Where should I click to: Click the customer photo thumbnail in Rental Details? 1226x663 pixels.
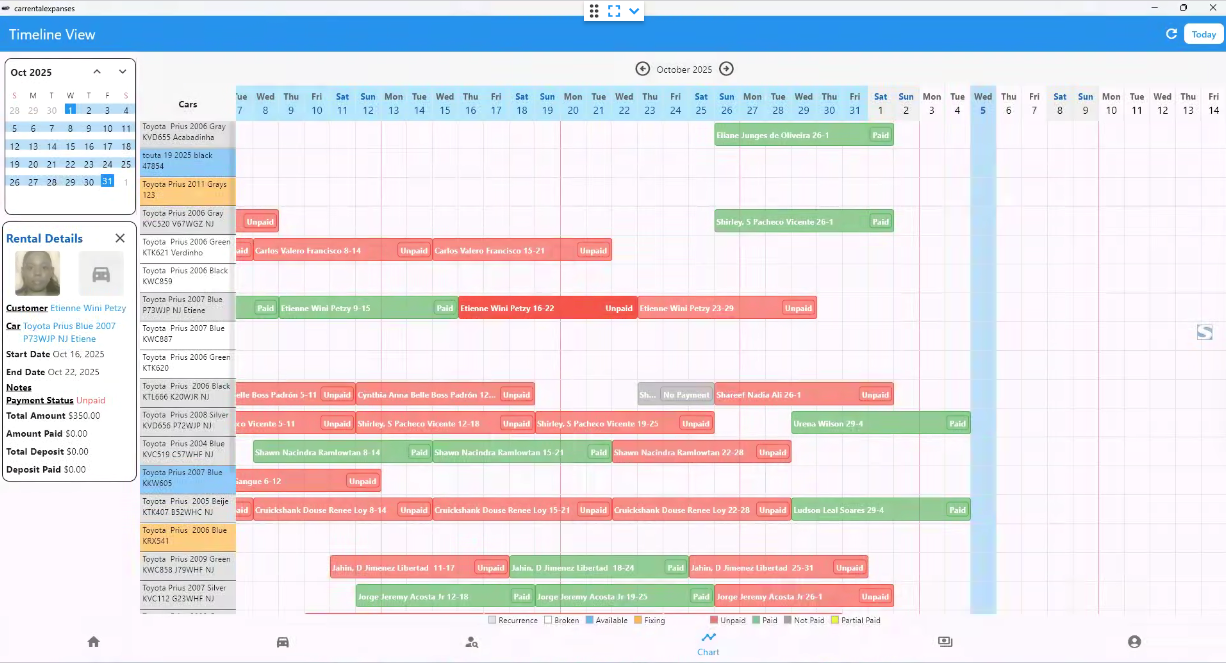38,273
